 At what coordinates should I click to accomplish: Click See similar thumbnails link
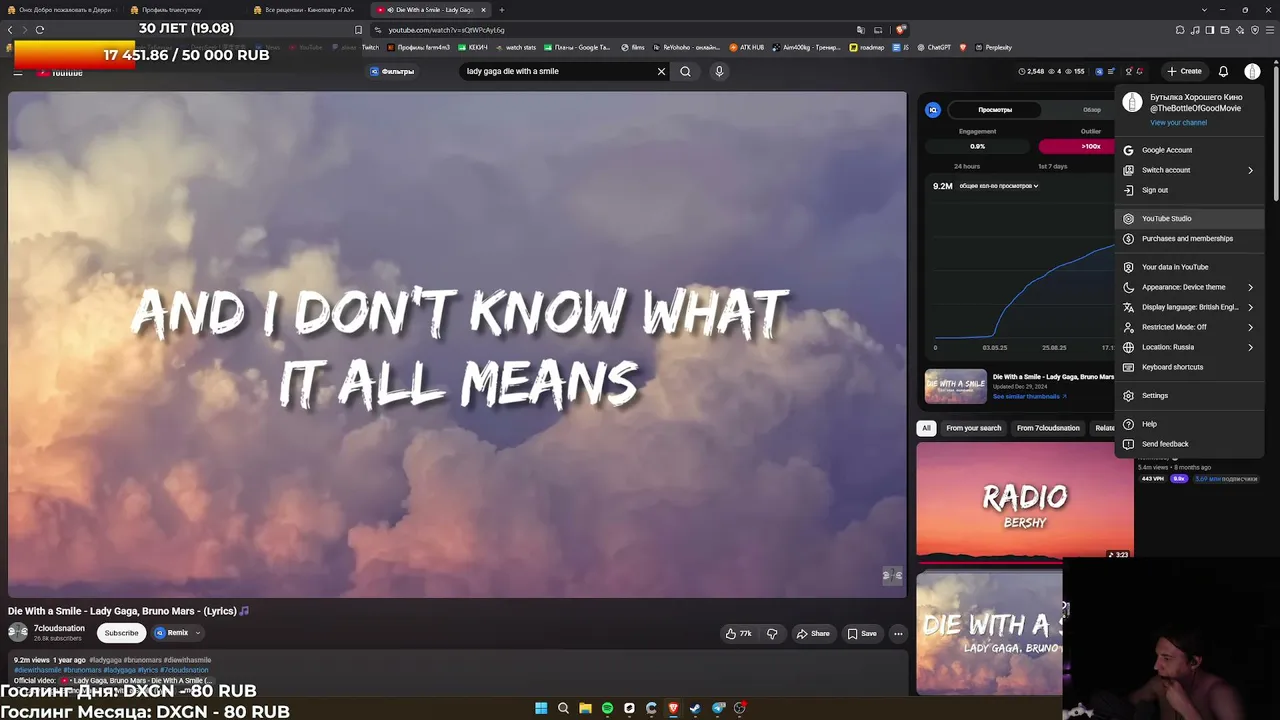[1030, 396]
